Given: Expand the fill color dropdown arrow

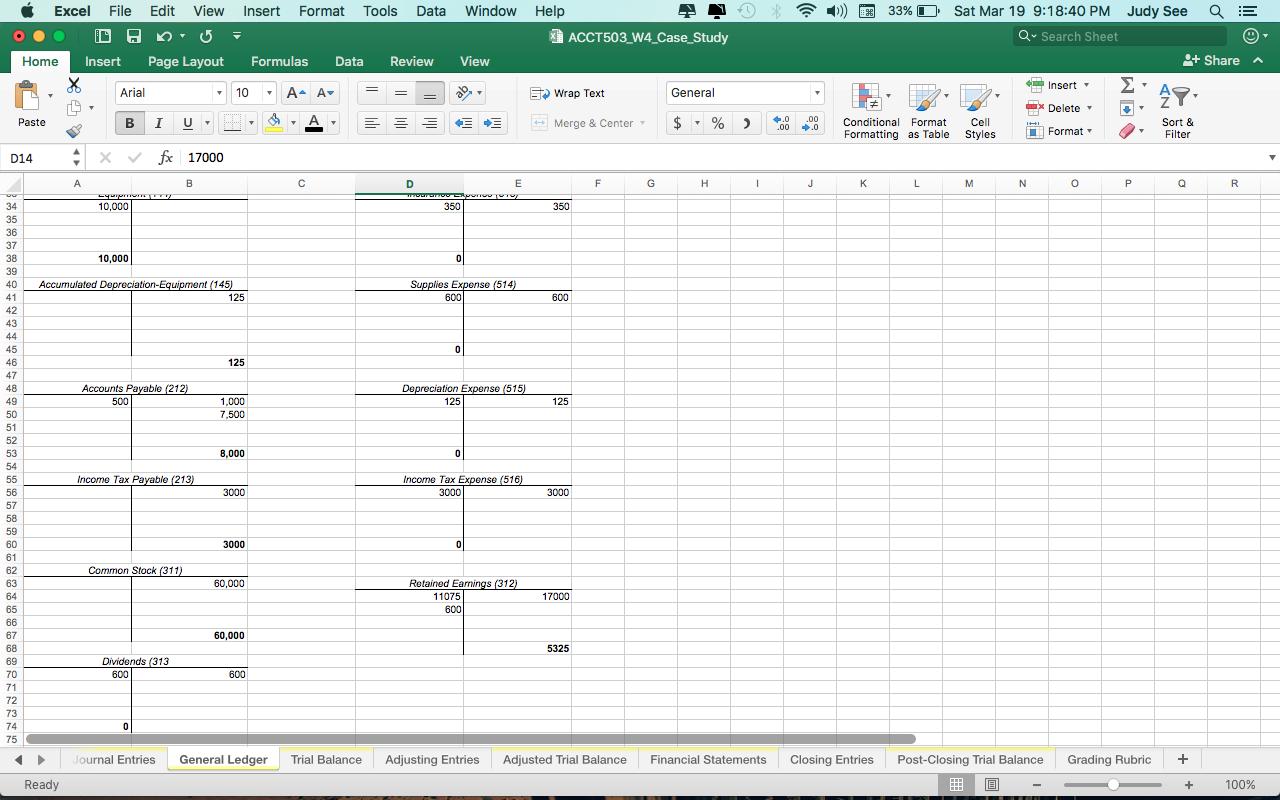Looking at the screenshot, I should [293, 124].
